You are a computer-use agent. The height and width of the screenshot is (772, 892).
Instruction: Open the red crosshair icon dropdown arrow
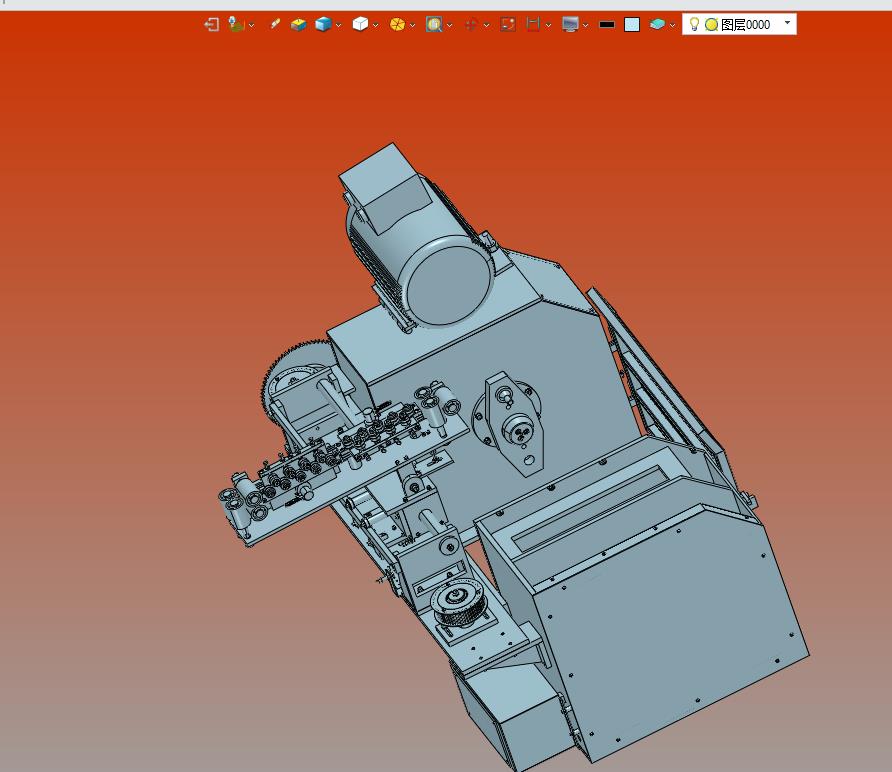pyautogui.click(x=486, y=25)
